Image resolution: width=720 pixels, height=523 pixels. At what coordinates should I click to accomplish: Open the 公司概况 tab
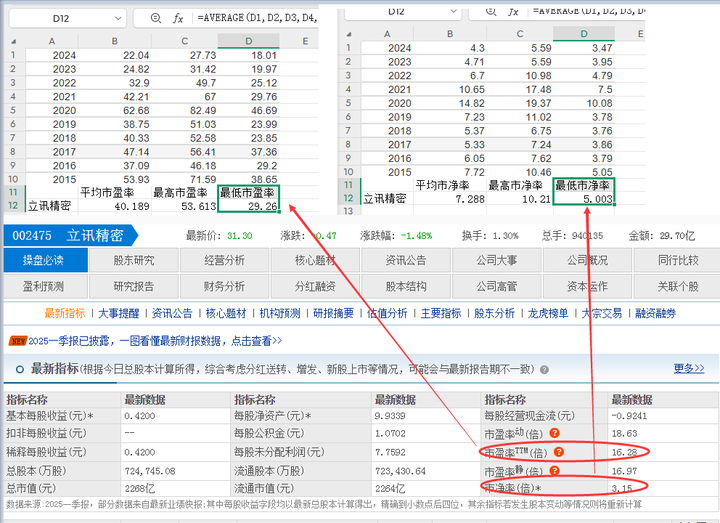[x=587, y=260]
